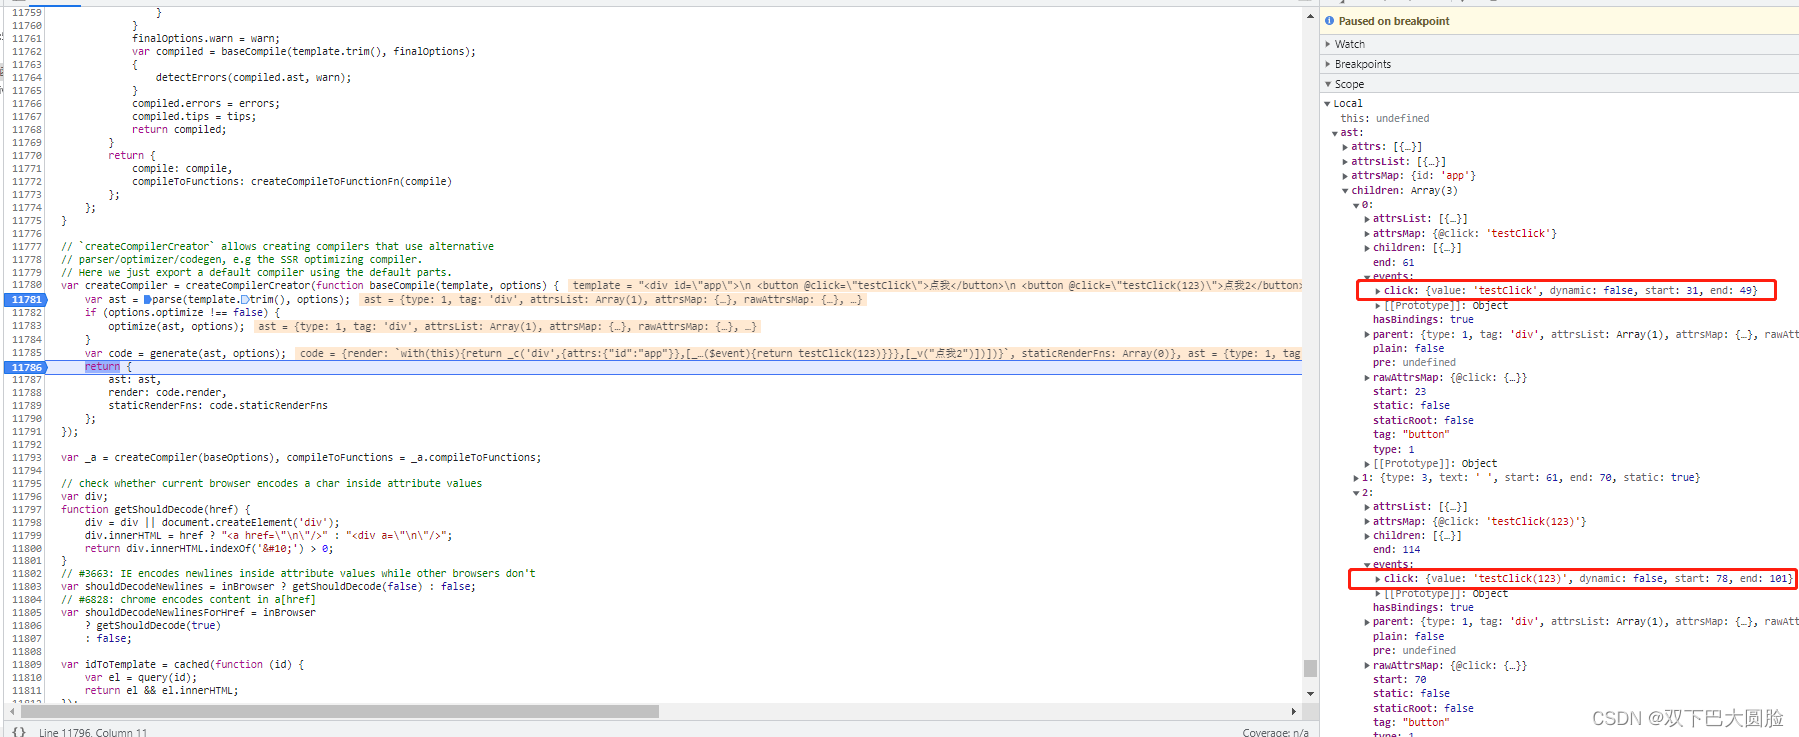Click the 'start: 70' property row

pos(1399,680)
